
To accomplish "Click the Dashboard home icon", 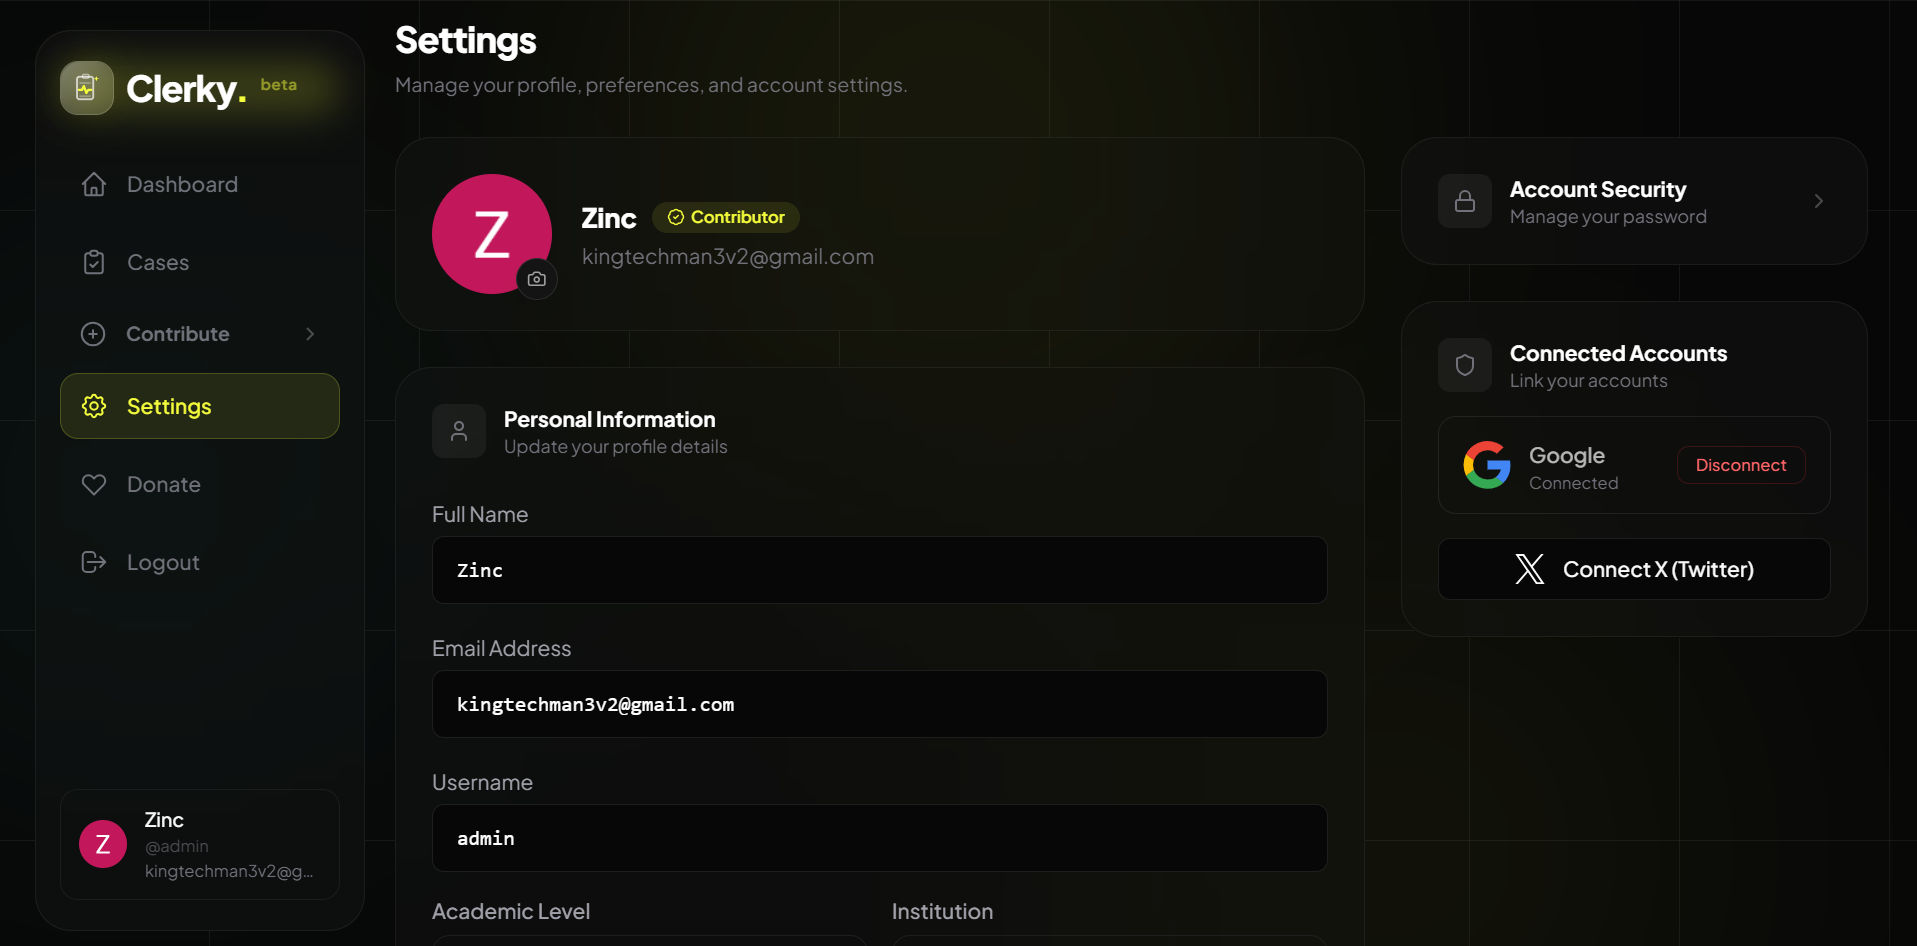I will tap(94, 184).
